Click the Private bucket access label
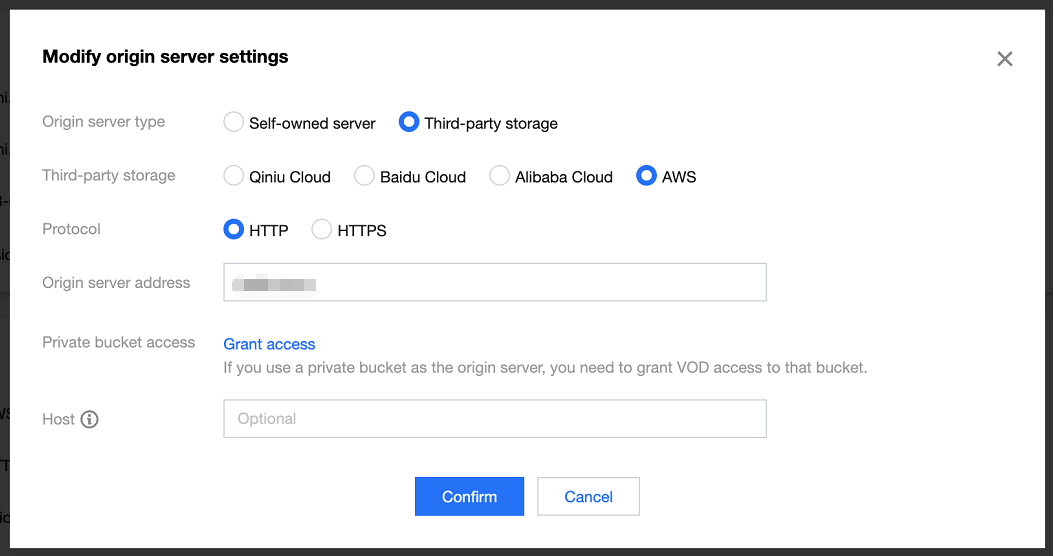The width and height of the screenshot is (1055, 556). pyautogui.click(x=118, y=342)
